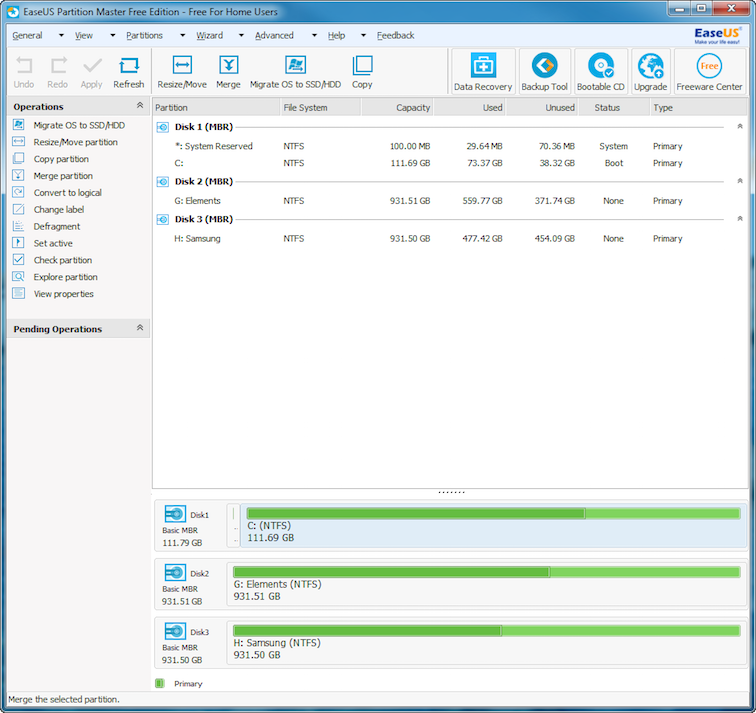Click the Copy toolbar icon
This screenshot has height=713, width=756.
pyautogui.click(x=362, y=73)
